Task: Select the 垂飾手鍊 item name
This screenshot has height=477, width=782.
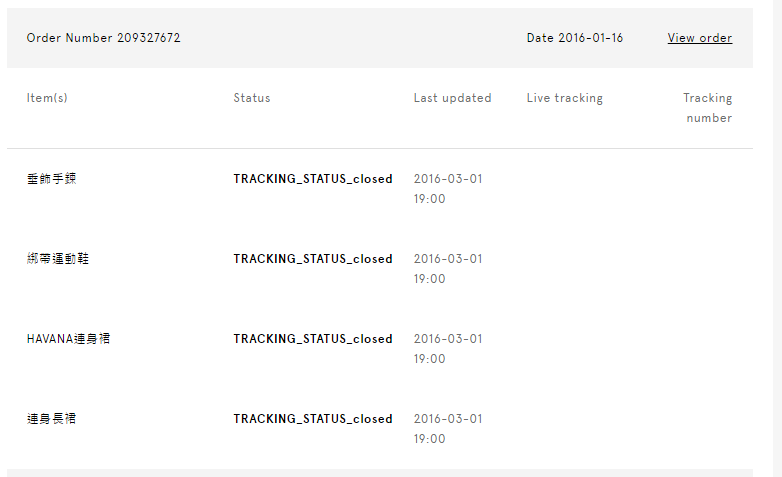Action: coord(51,179)
